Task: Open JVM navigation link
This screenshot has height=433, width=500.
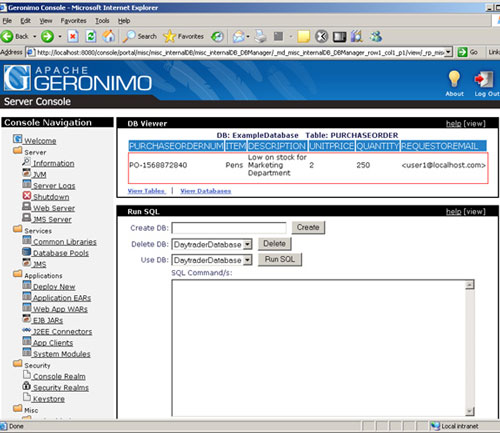Action: pyautogui.click(x=39, y=174)
